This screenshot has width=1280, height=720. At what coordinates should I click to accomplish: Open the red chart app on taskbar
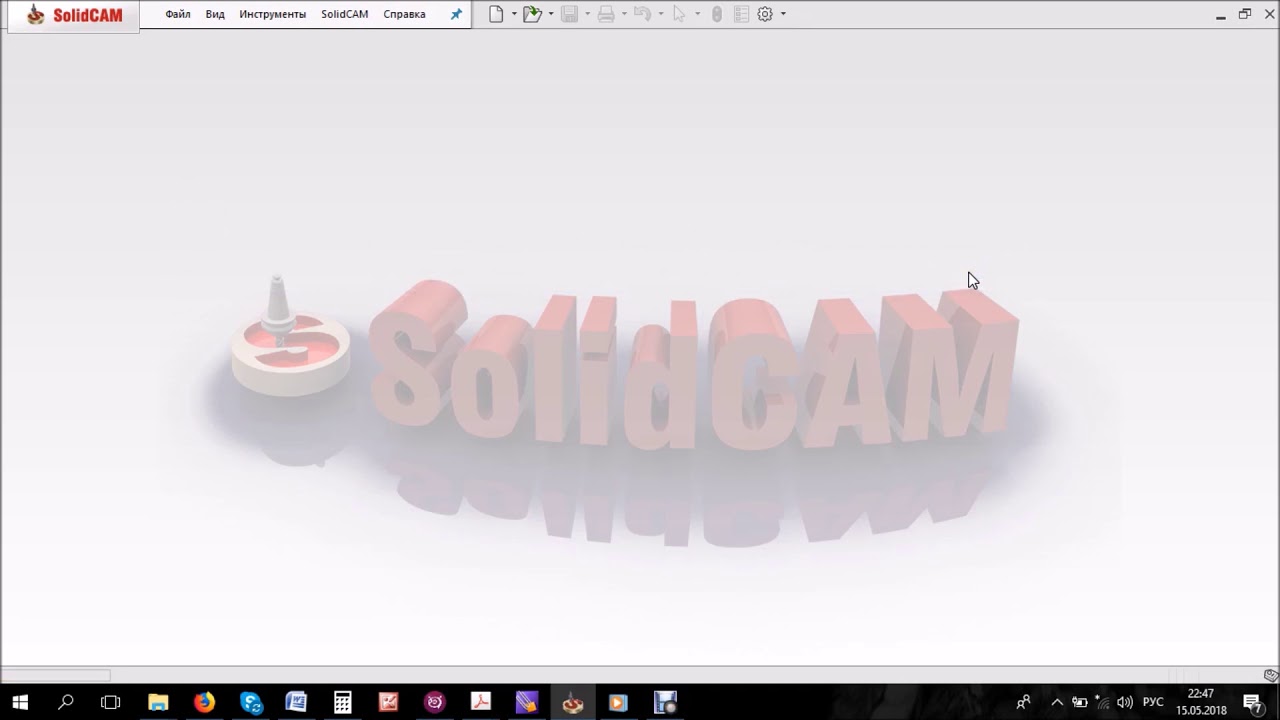click(388, 702)
